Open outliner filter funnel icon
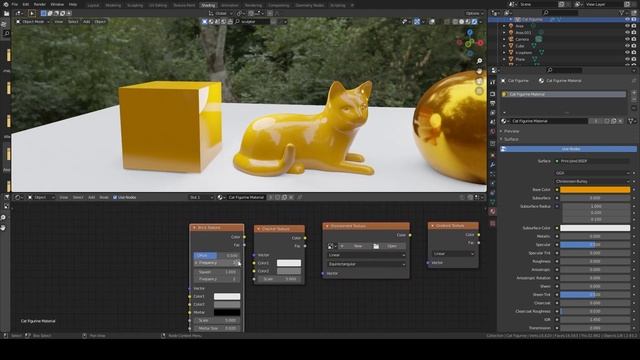 (622, 13)
